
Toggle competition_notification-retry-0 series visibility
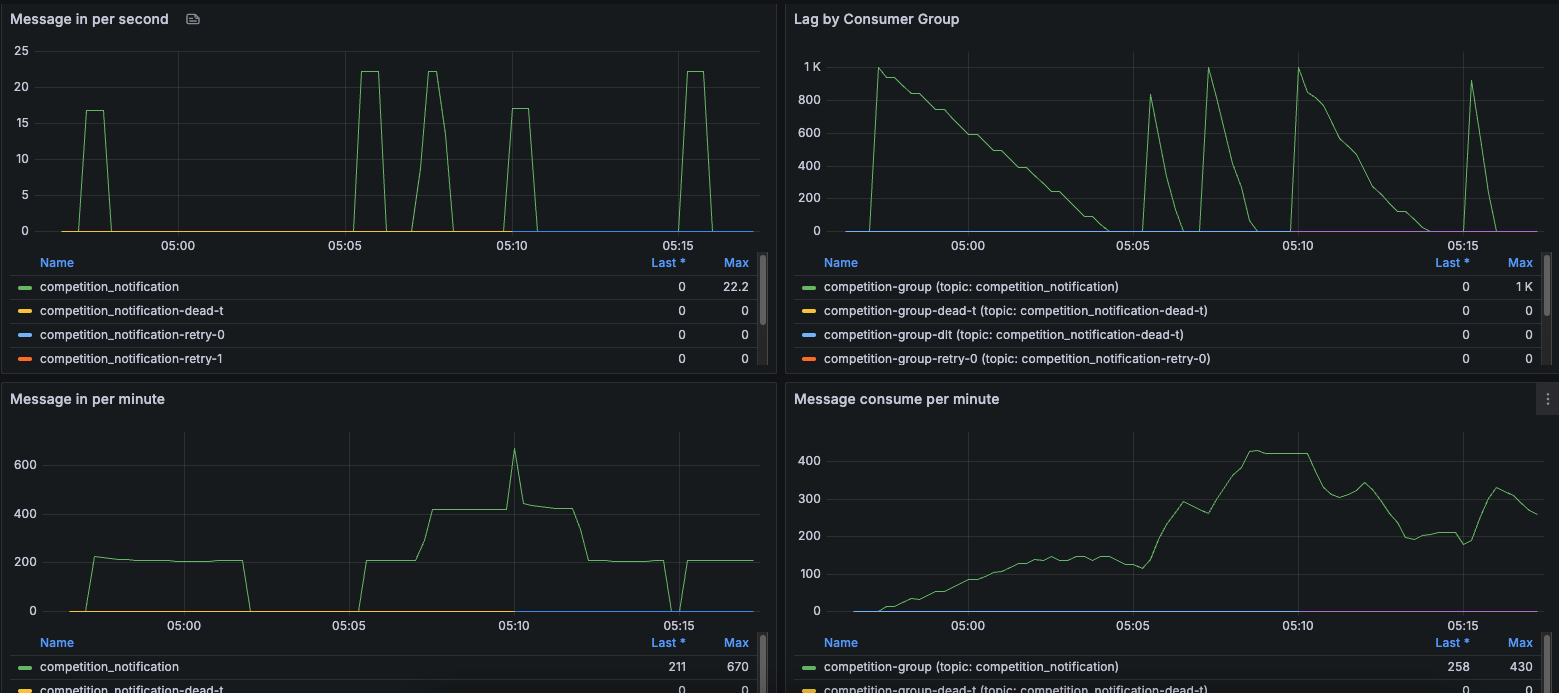pyautogui.click(x=132, y=335)
